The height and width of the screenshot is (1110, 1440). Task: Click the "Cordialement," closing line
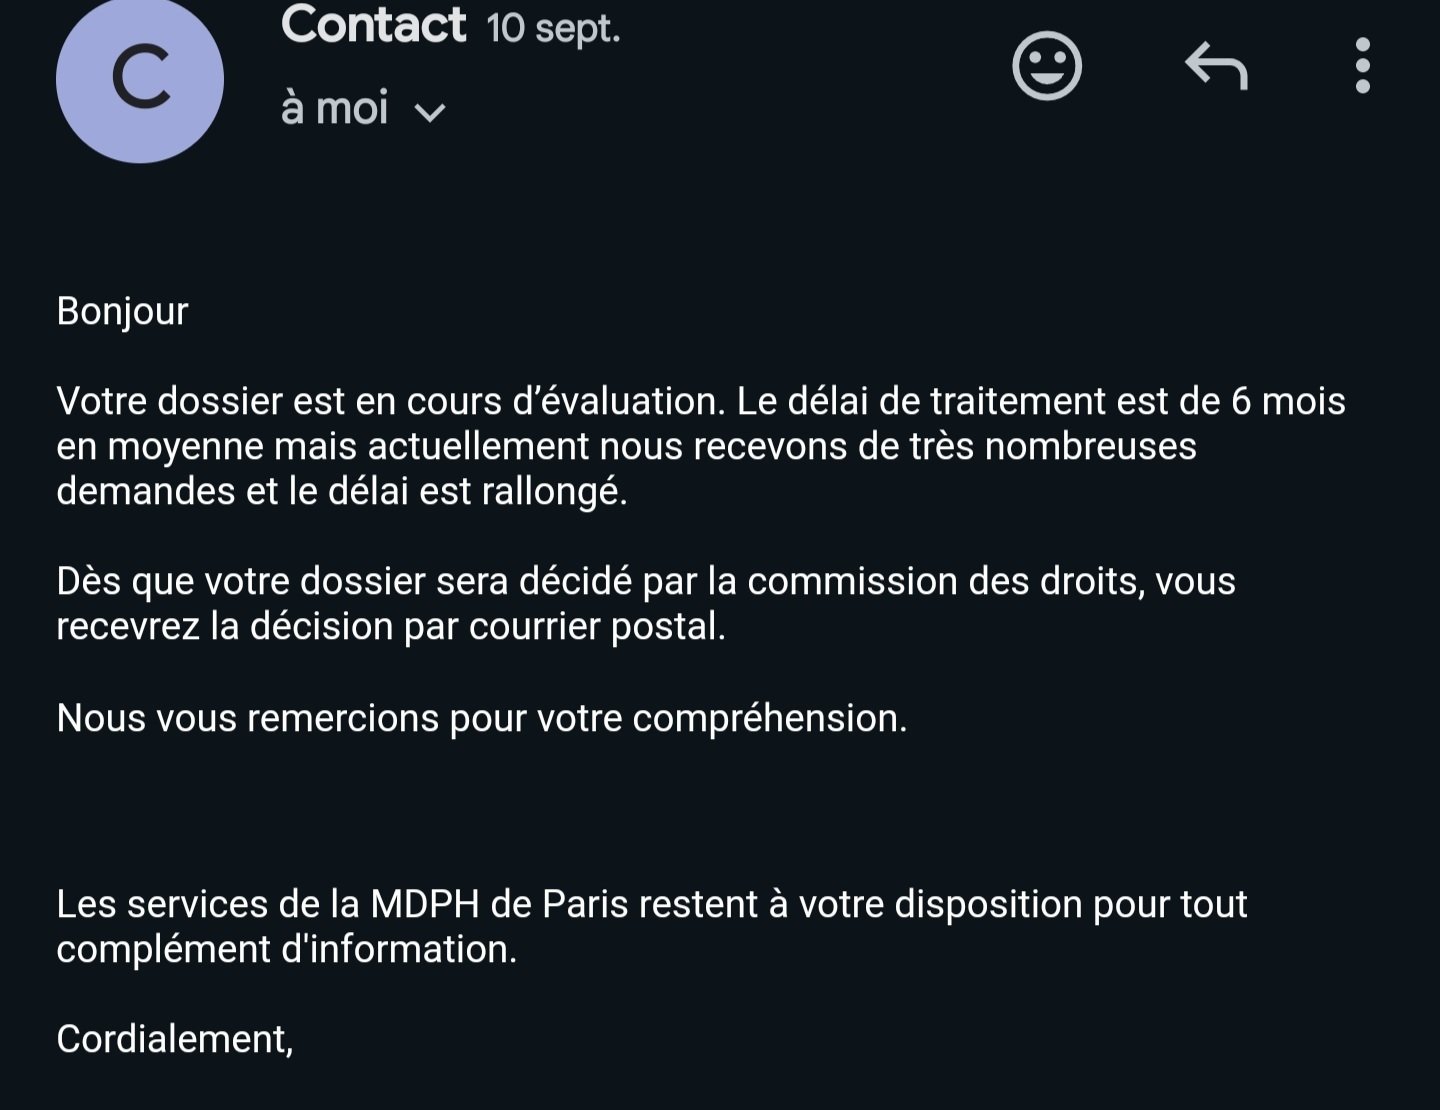tap(175, 1039)
